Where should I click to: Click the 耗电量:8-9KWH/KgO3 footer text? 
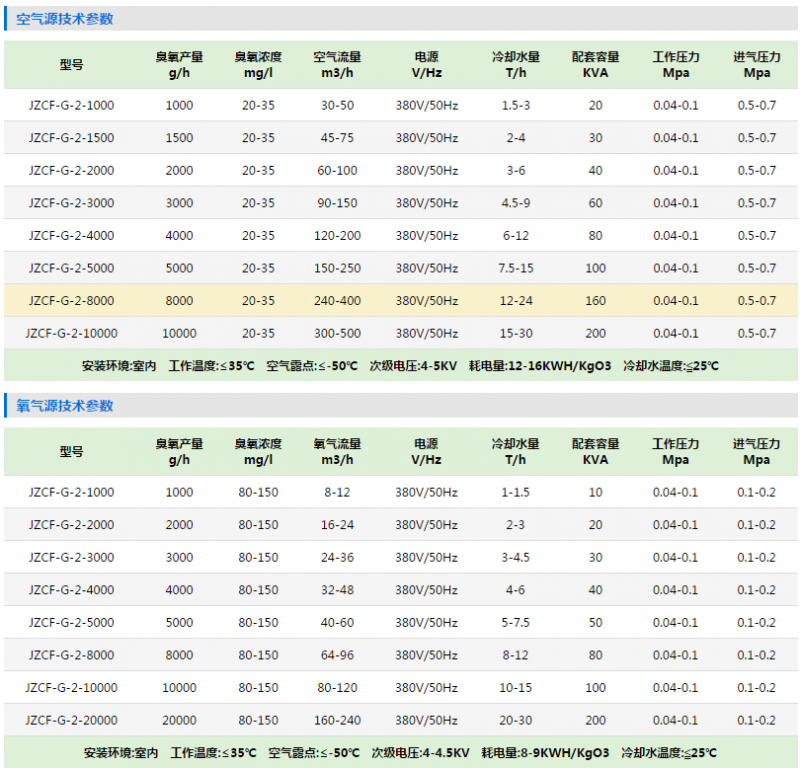(x=545, y=753)
